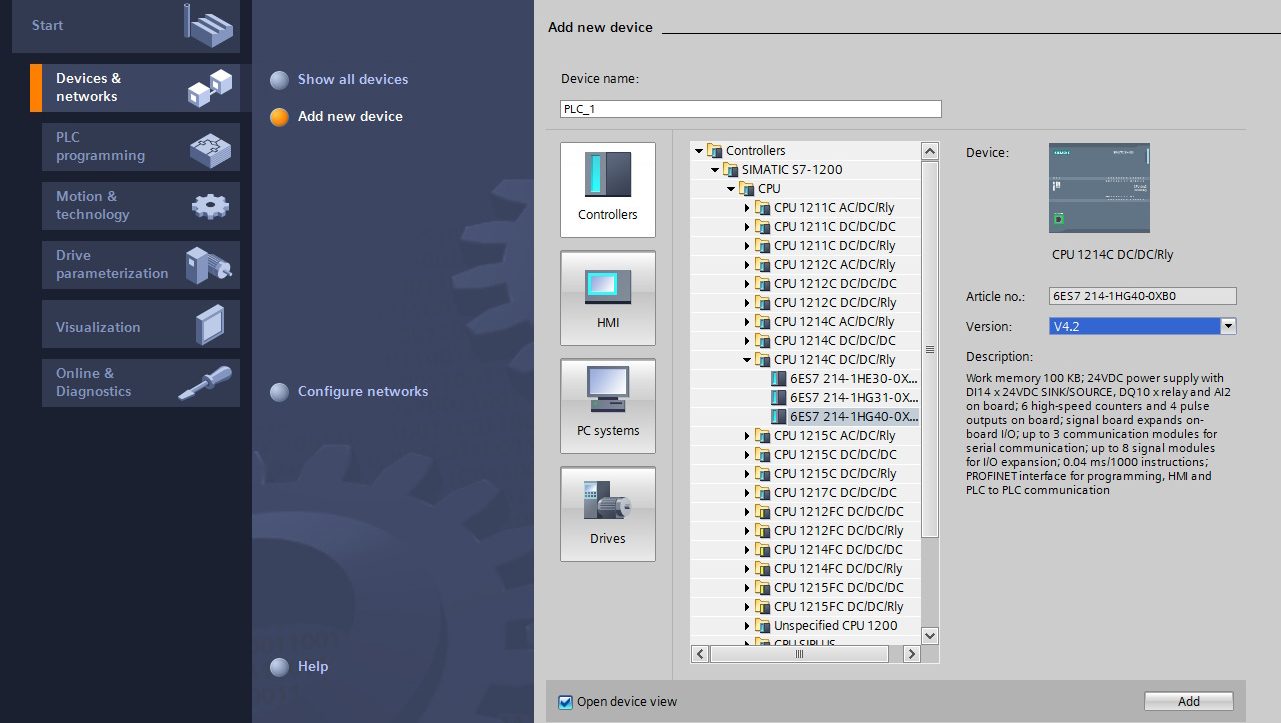Open Online & Diagnostics screwdriver section
The height and width of the screenshot is (723, 1281).
pos(141,383)
